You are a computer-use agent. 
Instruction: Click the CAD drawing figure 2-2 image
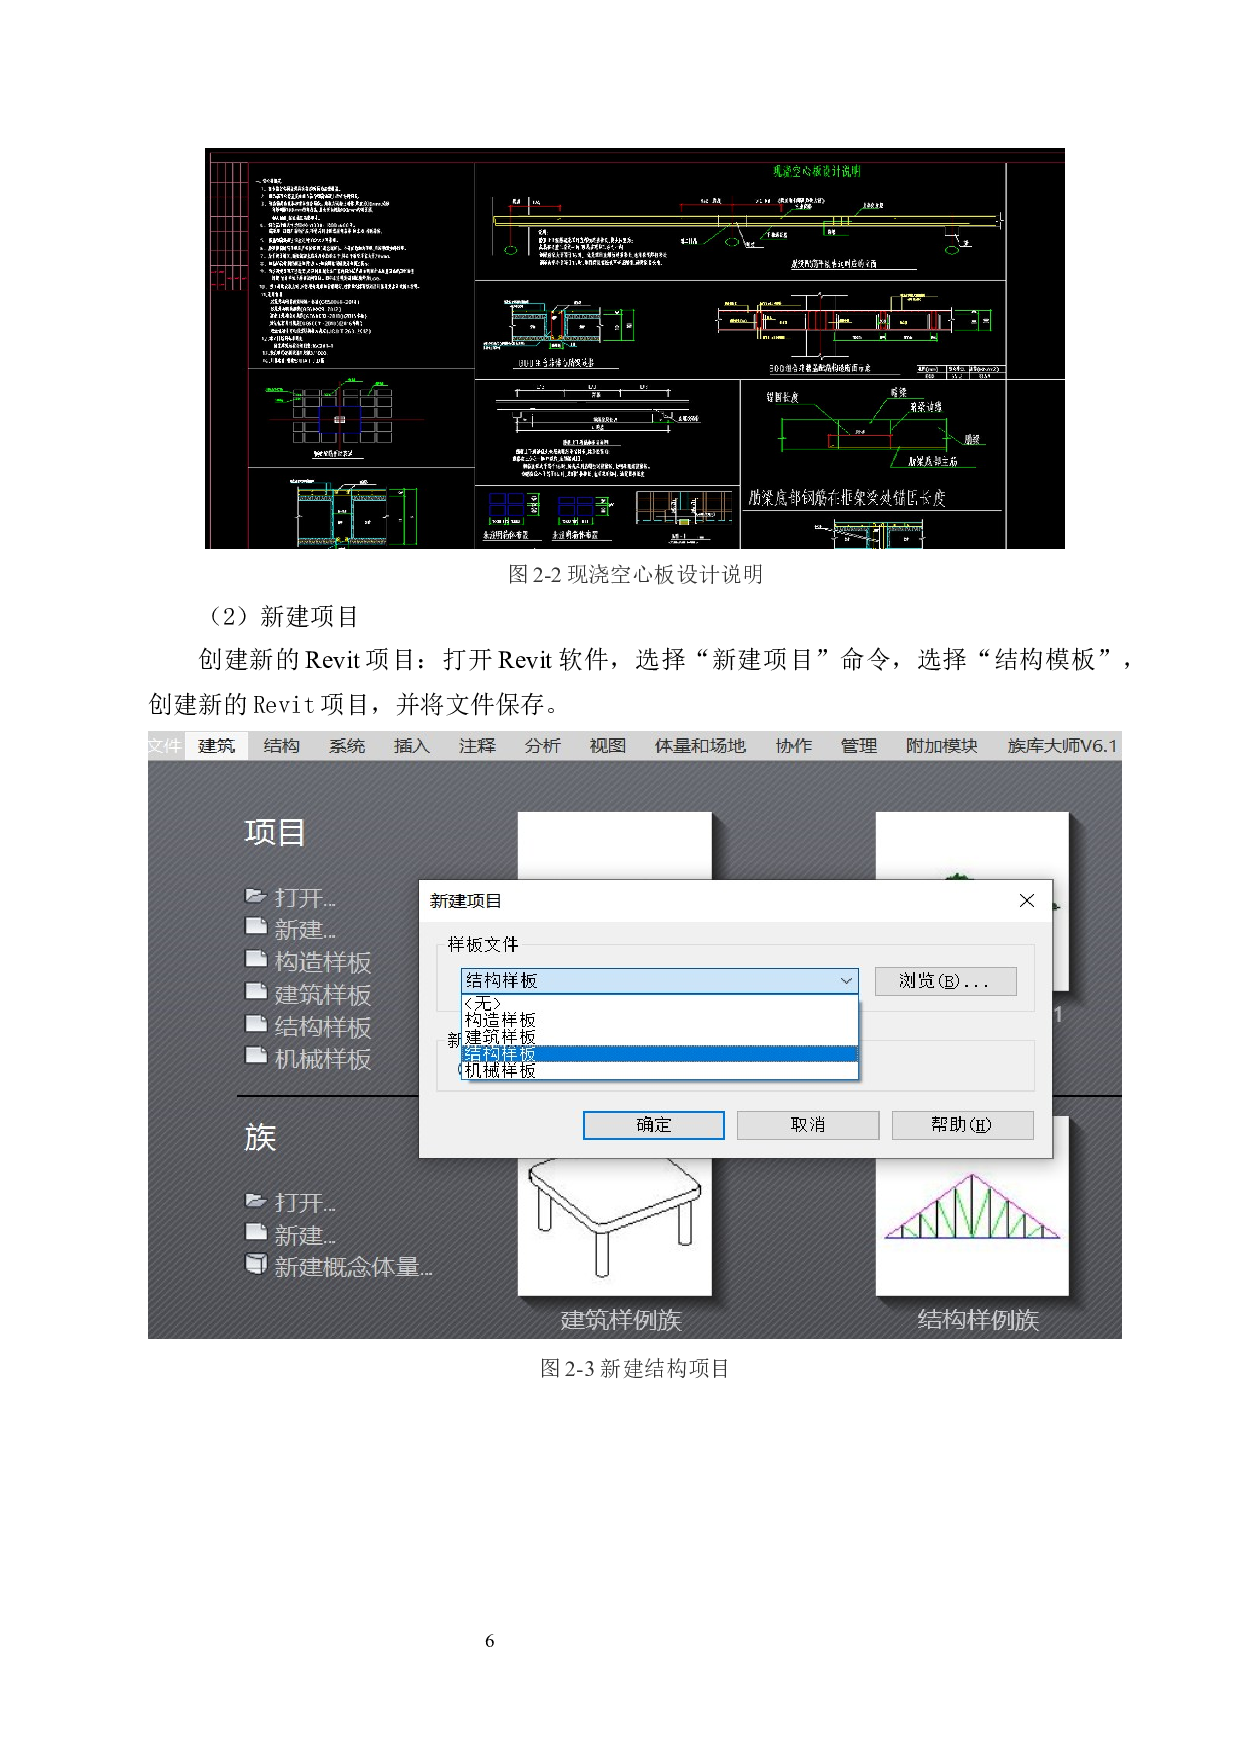click(x=635, y=348)
